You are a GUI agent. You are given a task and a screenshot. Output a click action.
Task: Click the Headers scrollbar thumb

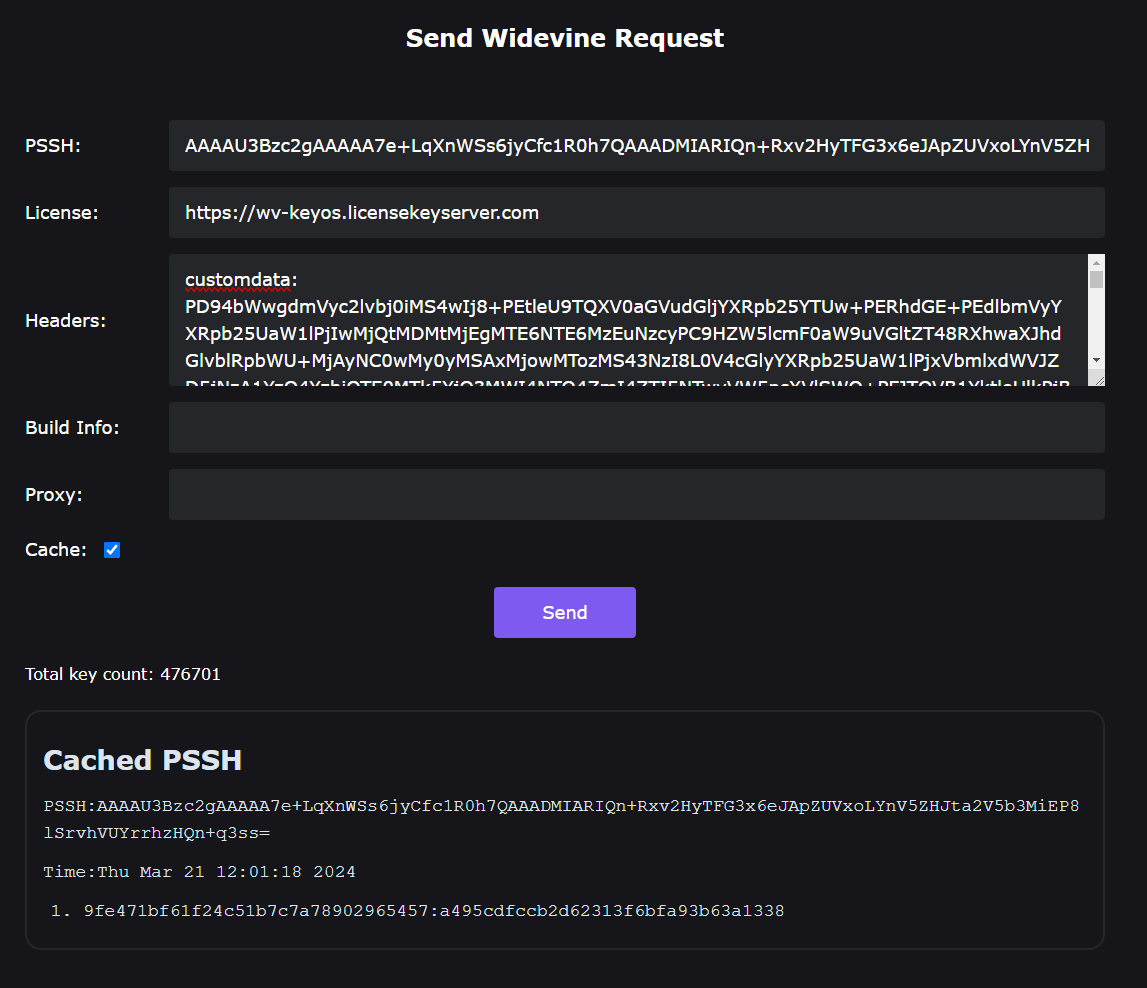coord(1096,279)
